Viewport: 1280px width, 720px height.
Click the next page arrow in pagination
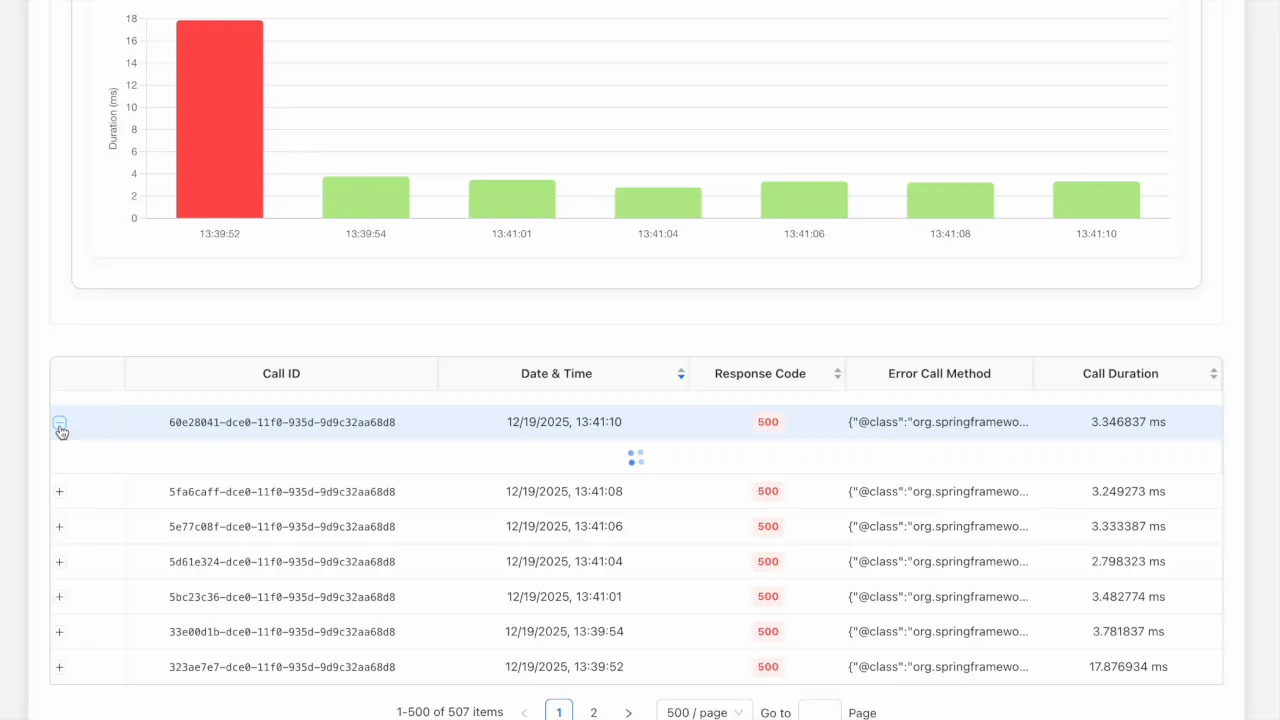click(x=628, y=712)
